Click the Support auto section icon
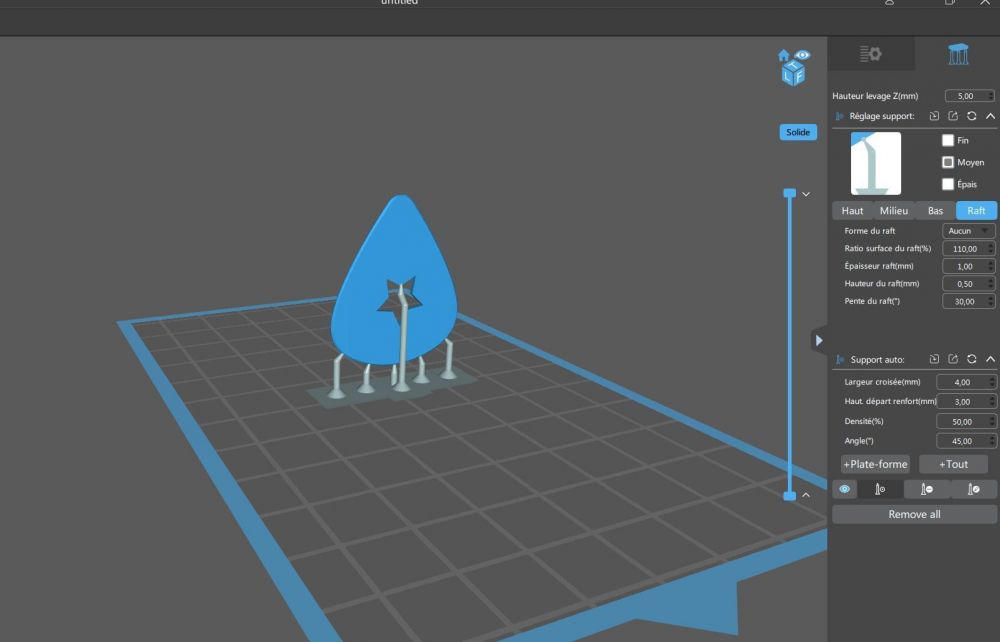 pyautogui.click(x=840, y=360)
